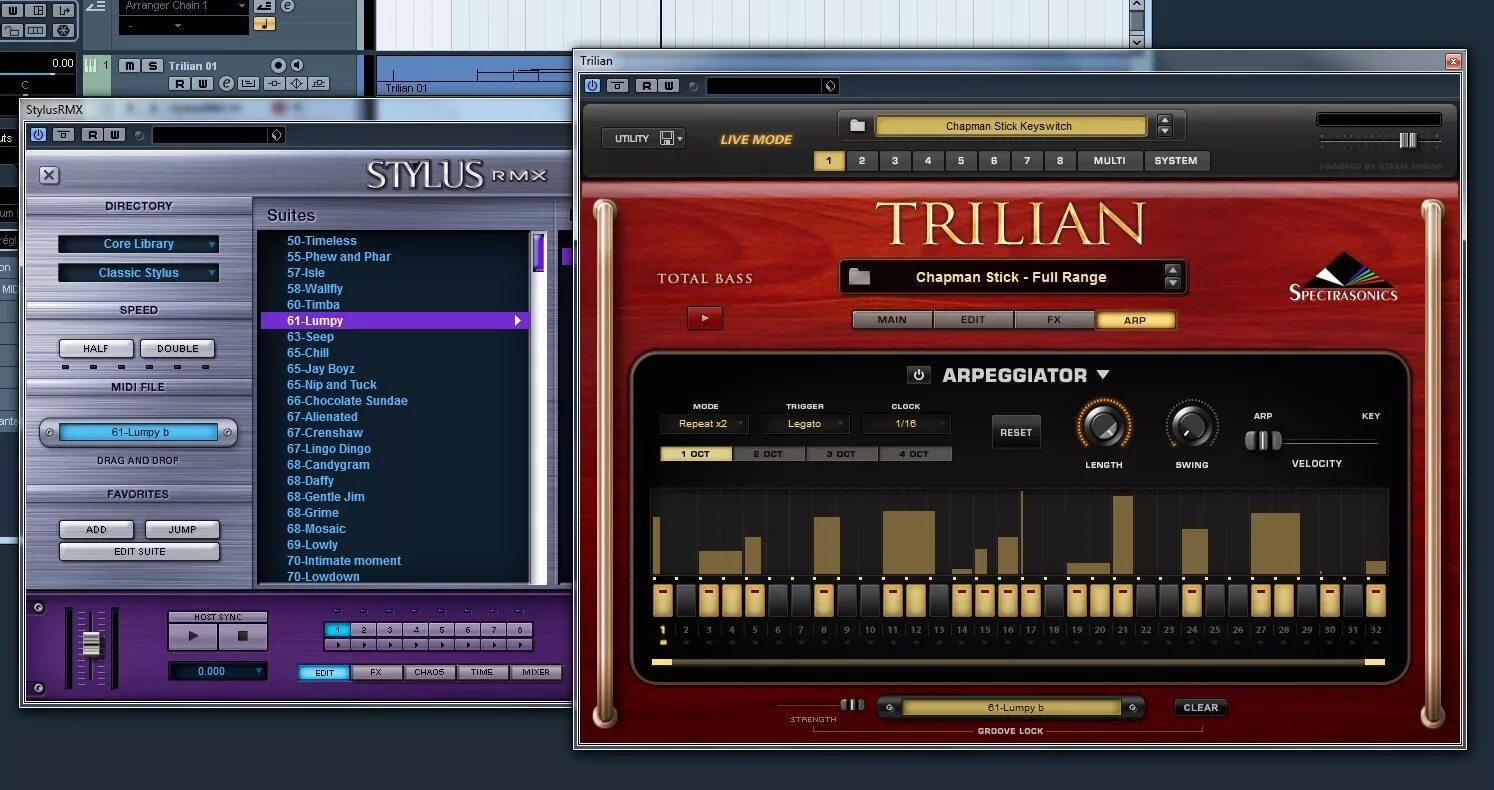
Task: Stop Stylus RMX playback with the square button
Action: (x=243, y=636)
